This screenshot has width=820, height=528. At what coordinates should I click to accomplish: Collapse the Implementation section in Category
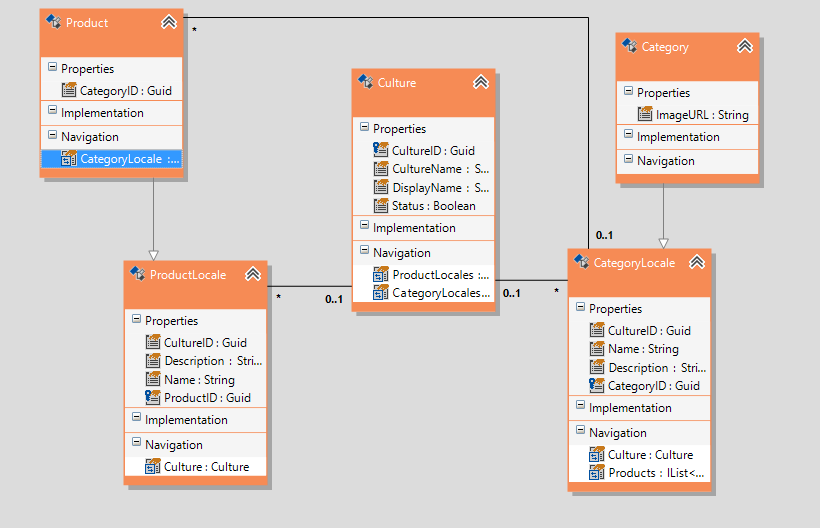(629, 134)
